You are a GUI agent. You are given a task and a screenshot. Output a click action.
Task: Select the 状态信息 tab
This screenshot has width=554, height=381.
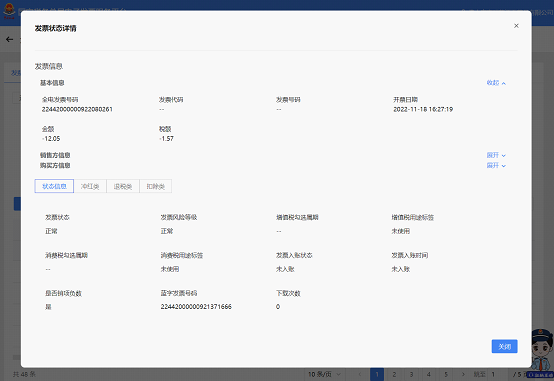coord(54,186)
